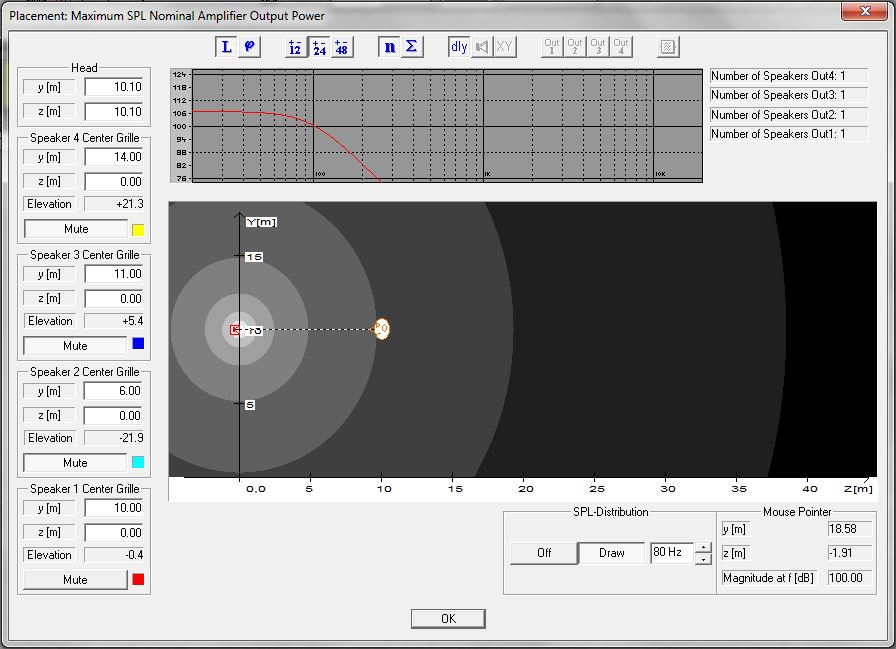Click the Y[m] axis label in plot
Viewport: 896px width, 649px height.
261,222
